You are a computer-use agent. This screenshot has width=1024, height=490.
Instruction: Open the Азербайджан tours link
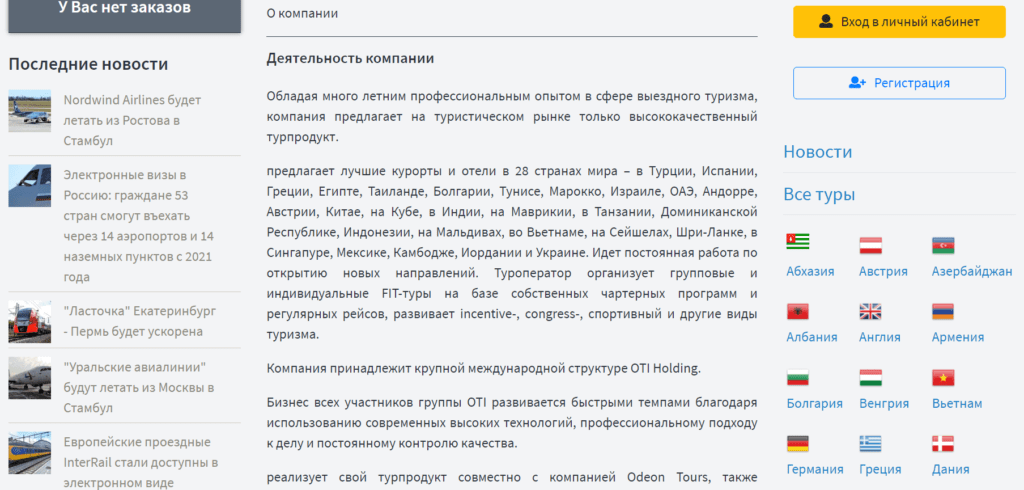pyautogui.click(x=972, y=271)
